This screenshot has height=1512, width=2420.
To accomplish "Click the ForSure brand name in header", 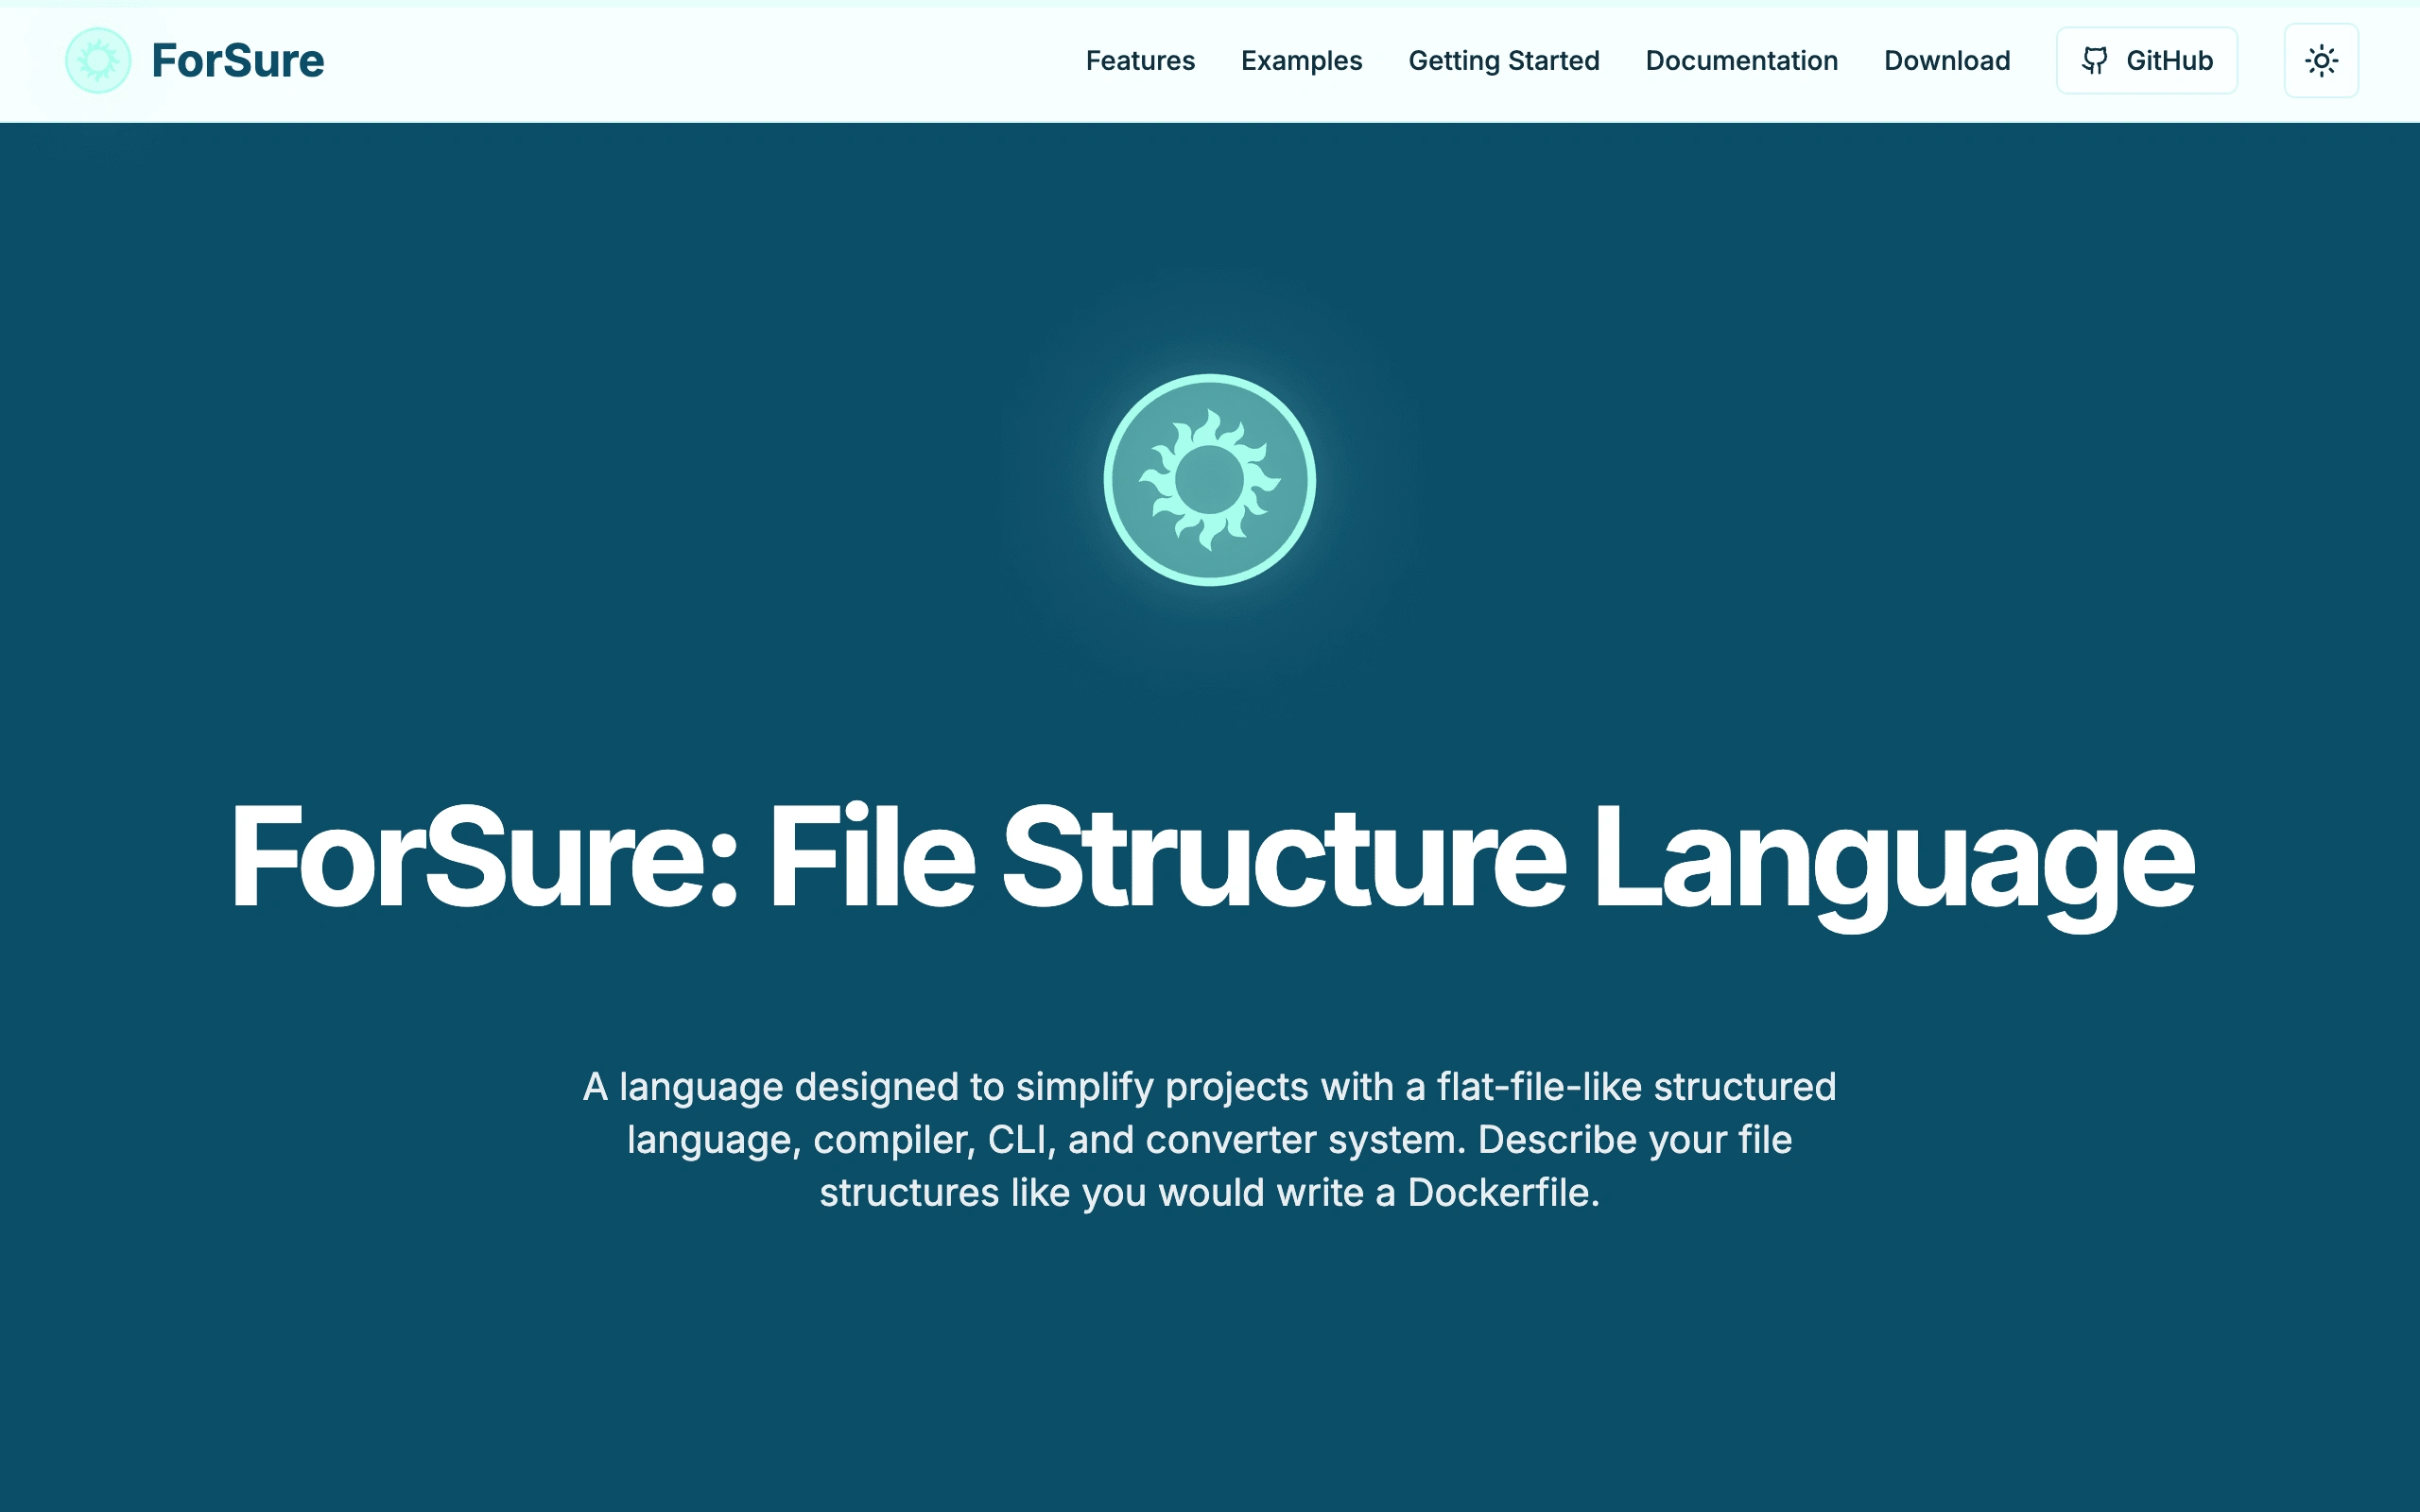I will point(238,61).
